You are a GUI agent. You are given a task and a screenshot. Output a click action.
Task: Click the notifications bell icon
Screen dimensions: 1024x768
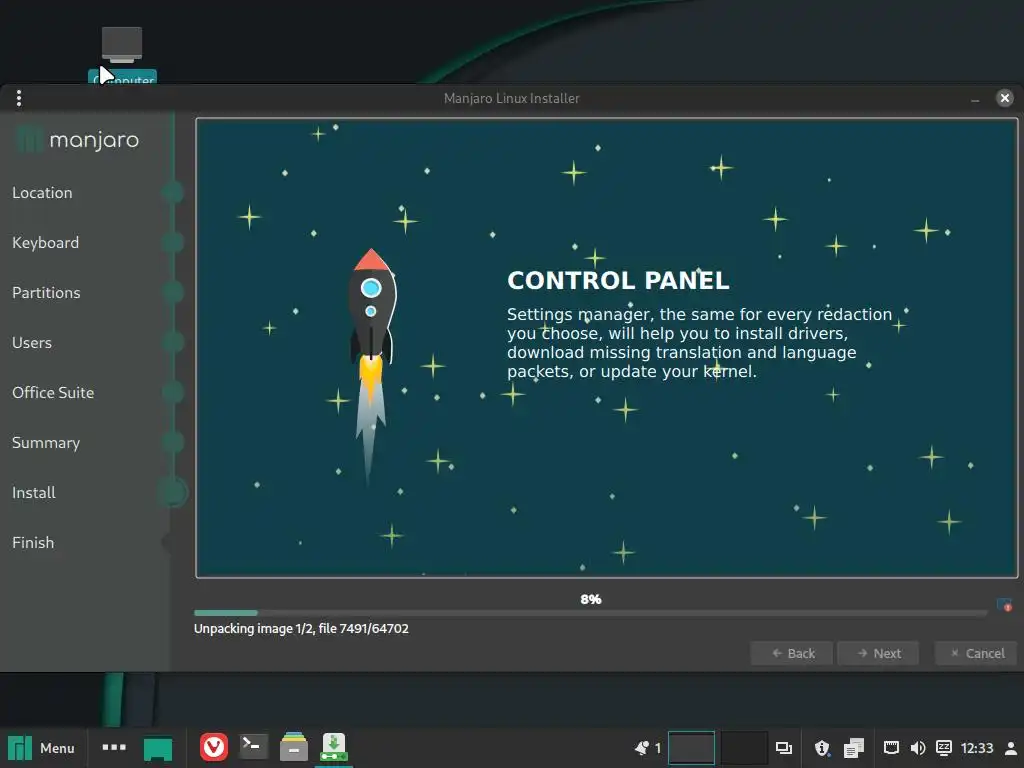click(643, 748)
